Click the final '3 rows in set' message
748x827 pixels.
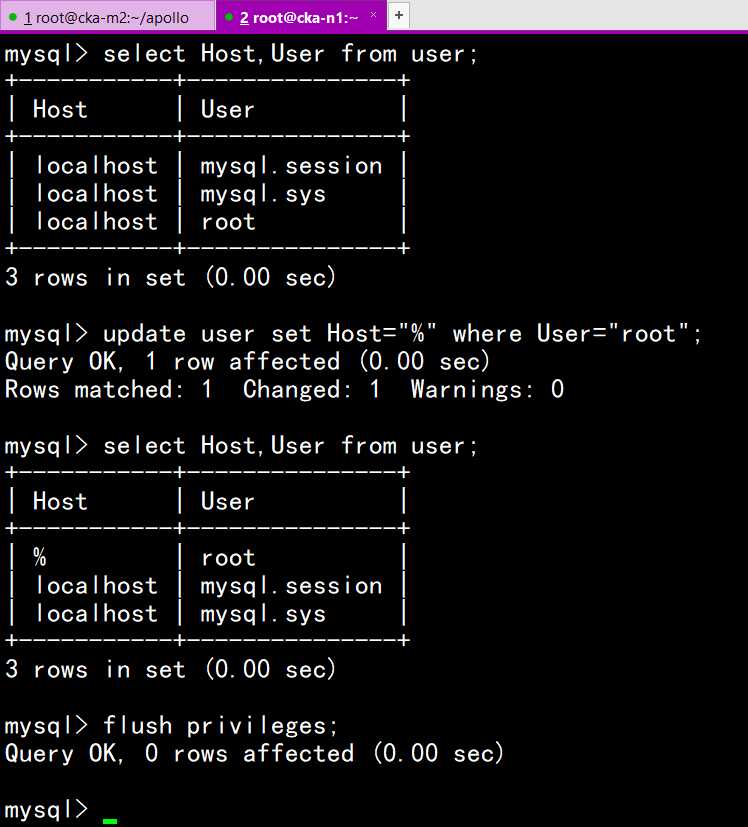pos(170,670)
